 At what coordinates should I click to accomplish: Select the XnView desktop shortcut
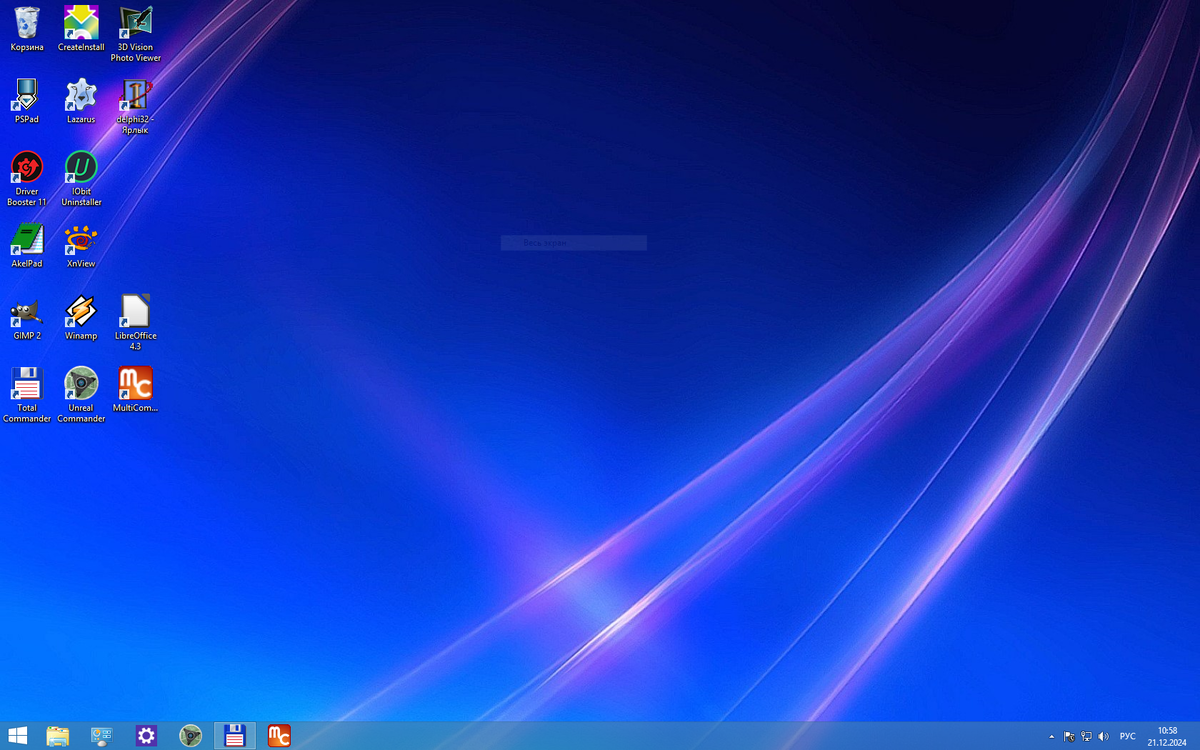pos(81,245)
